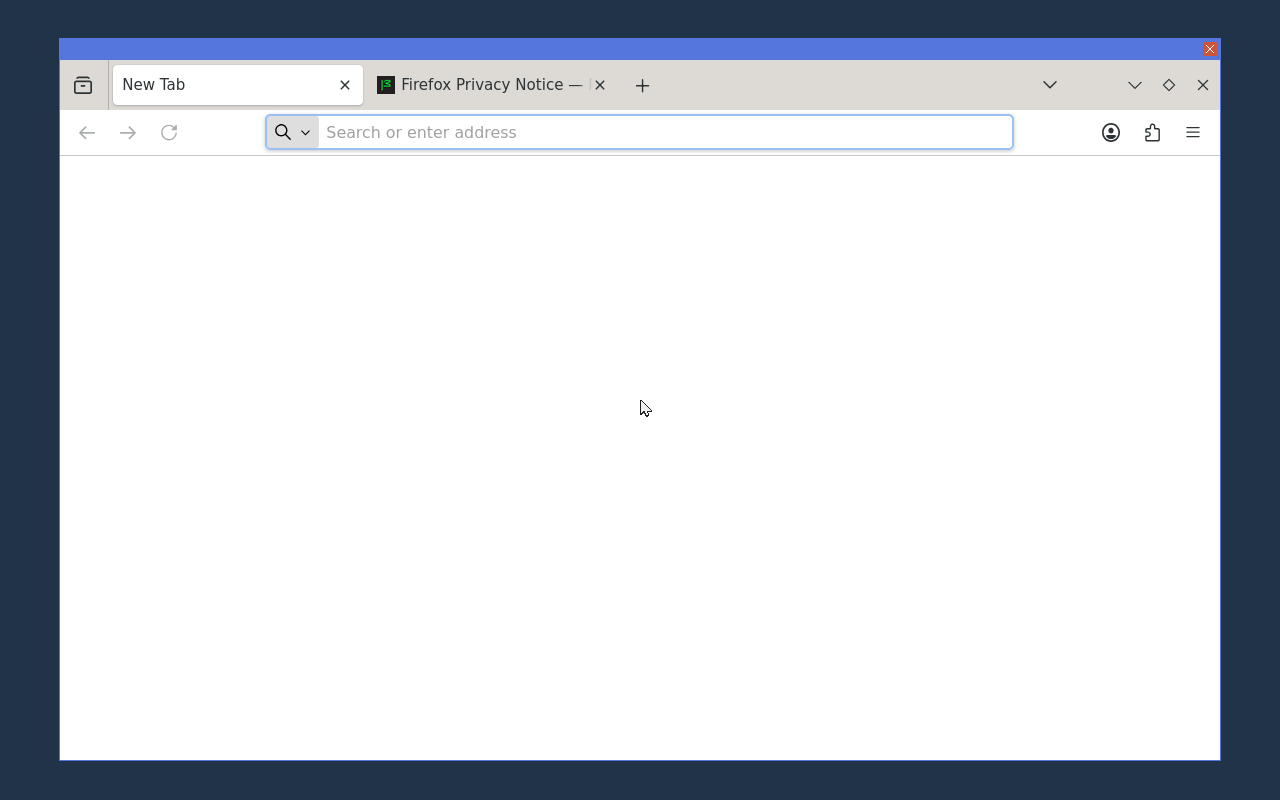Screen dimensions: 1280x800
Task: Open the Firefox account menu
Action: [x=1111, y=132]
